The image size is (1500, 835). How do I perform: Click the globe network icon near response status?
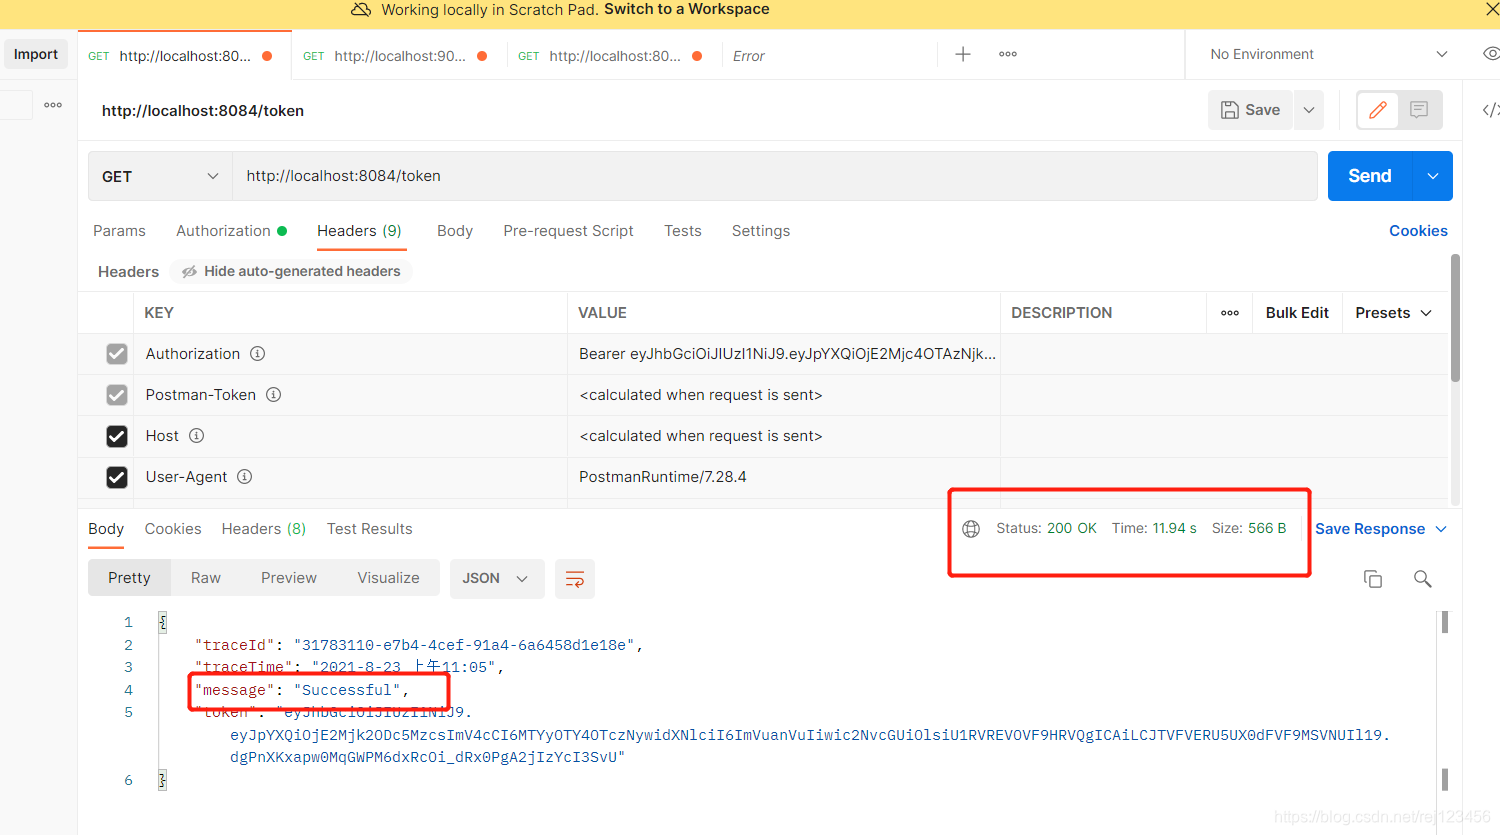coord(971,529)
